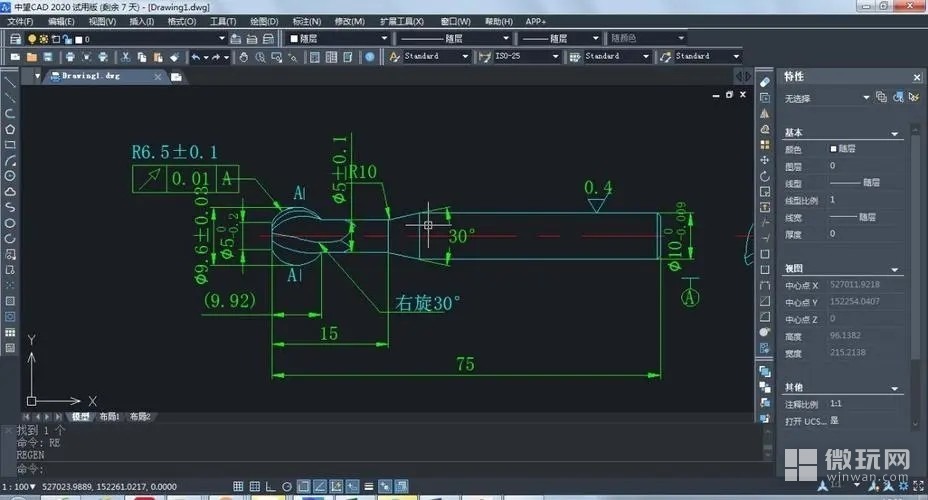The image size is (928, 500).
Task: Toggle Object Snap in status bar
Action: click(303, 486)
